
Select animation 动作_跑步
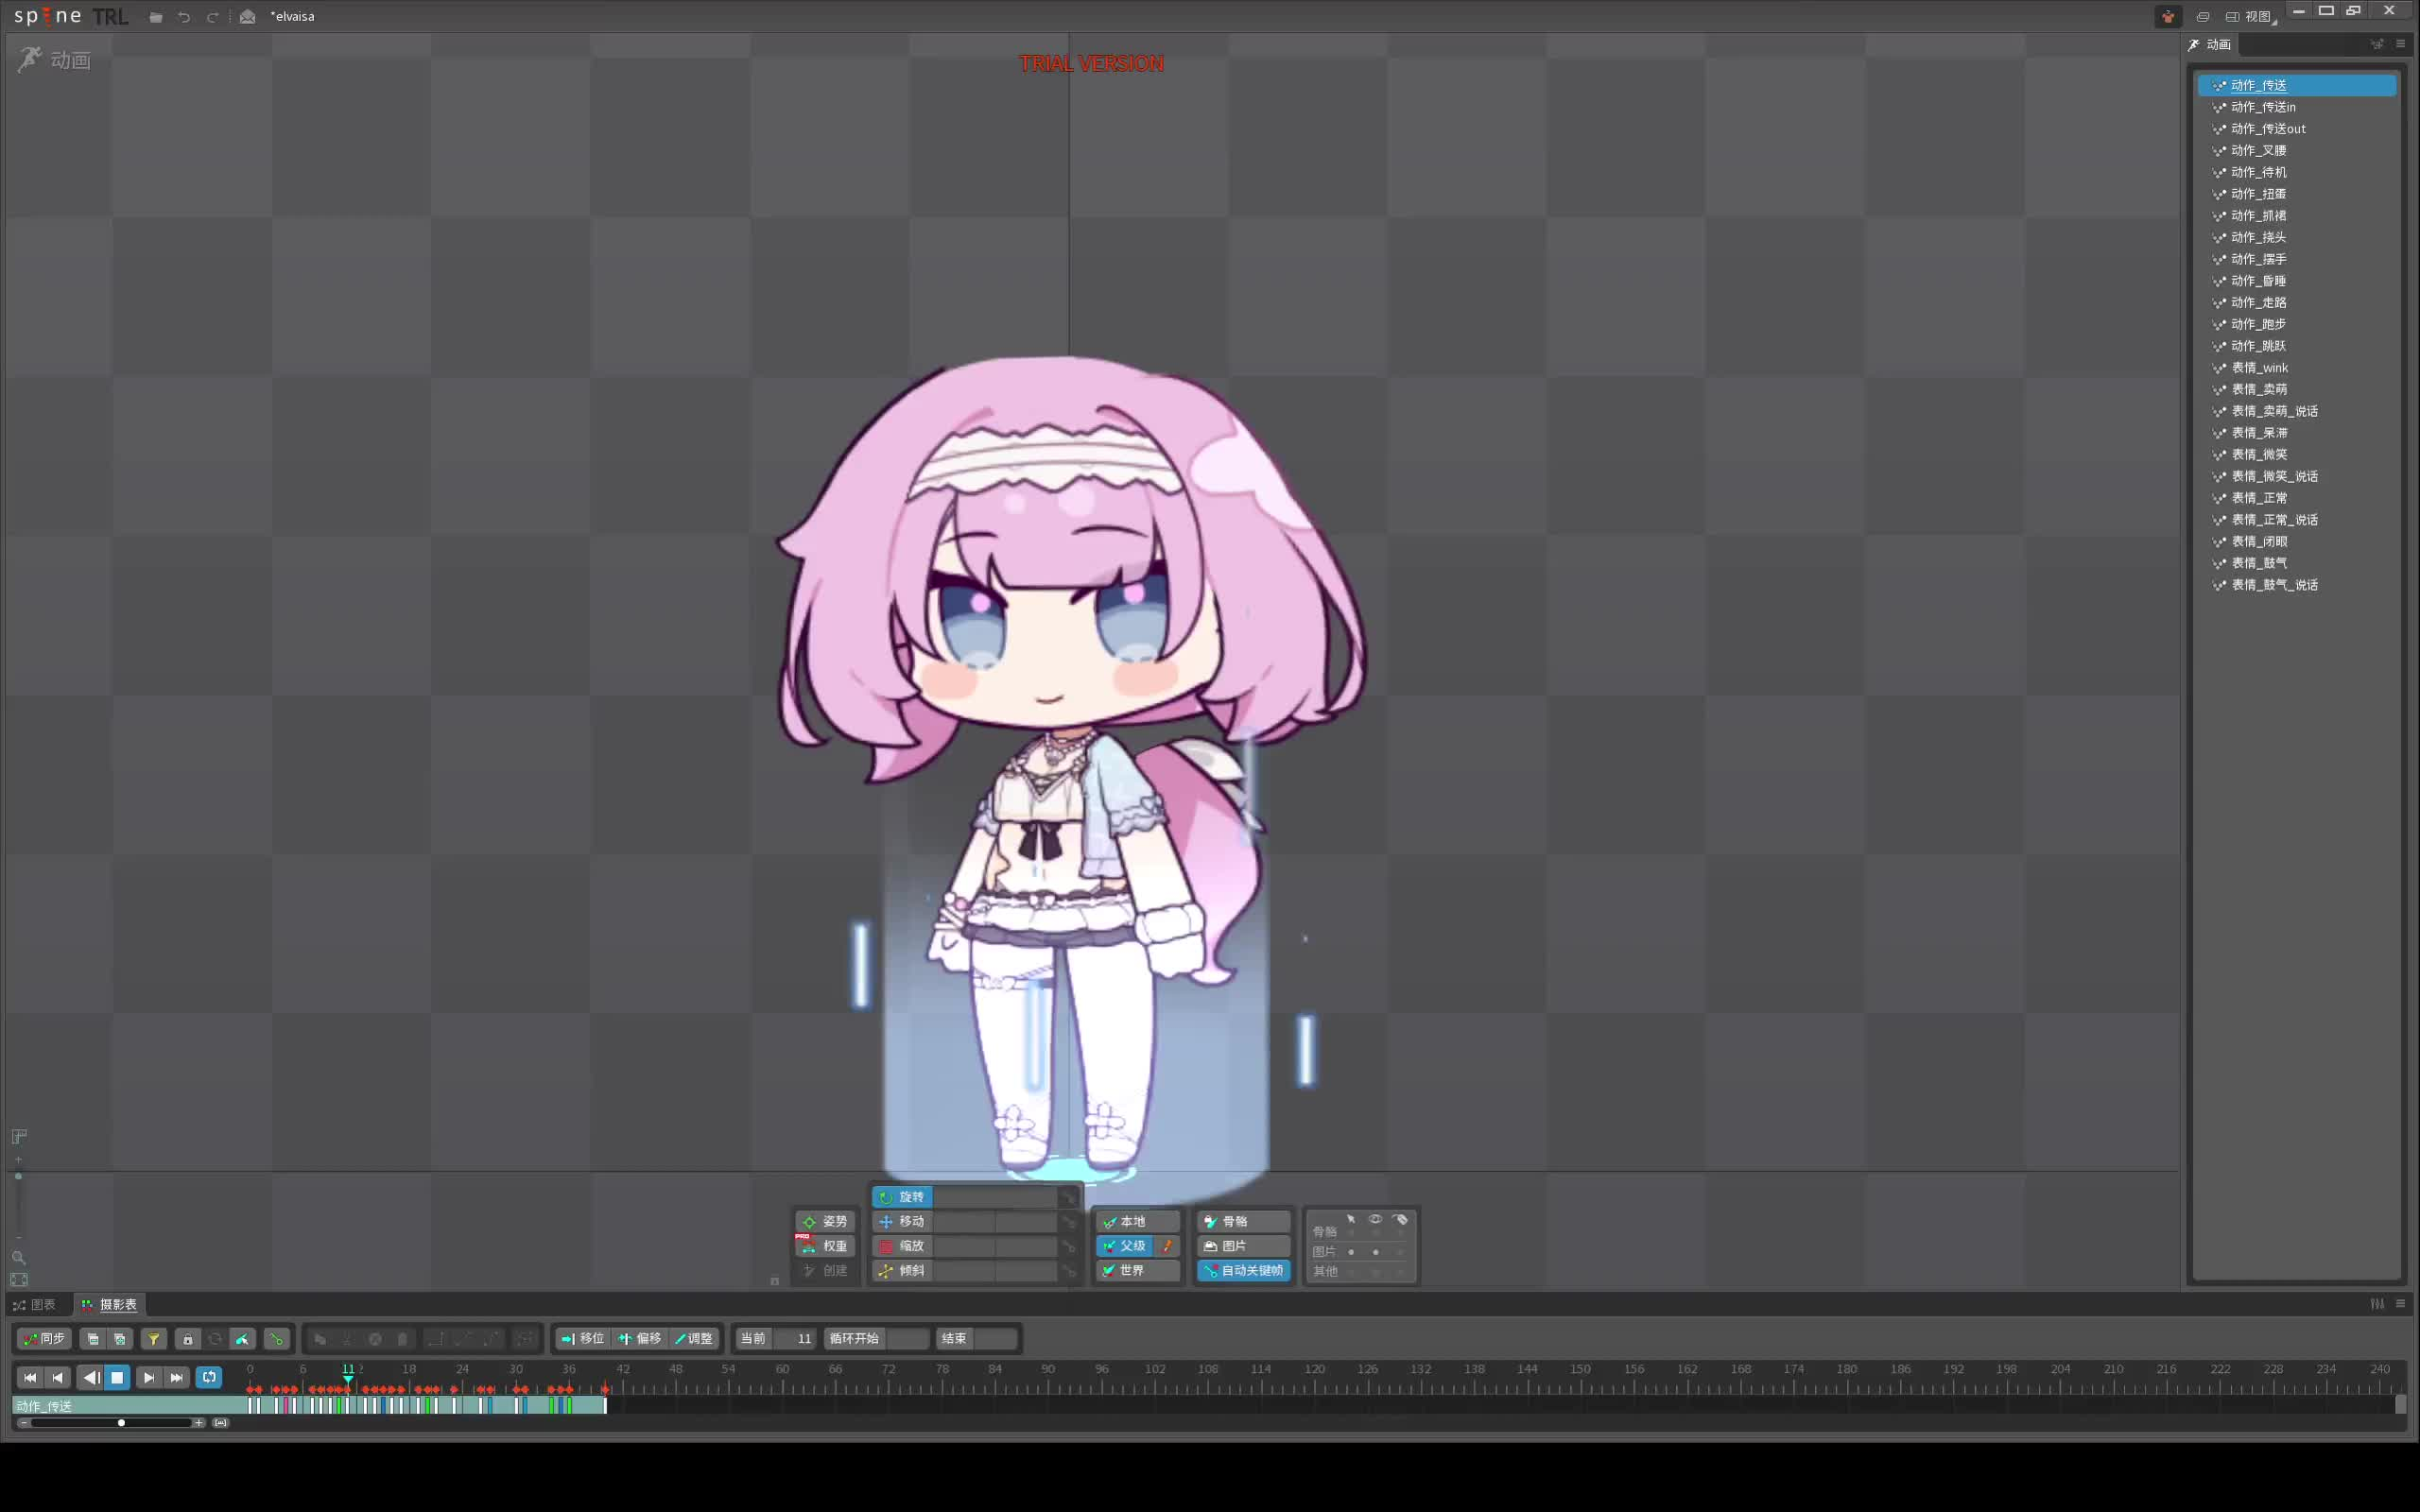point(2297,324)
